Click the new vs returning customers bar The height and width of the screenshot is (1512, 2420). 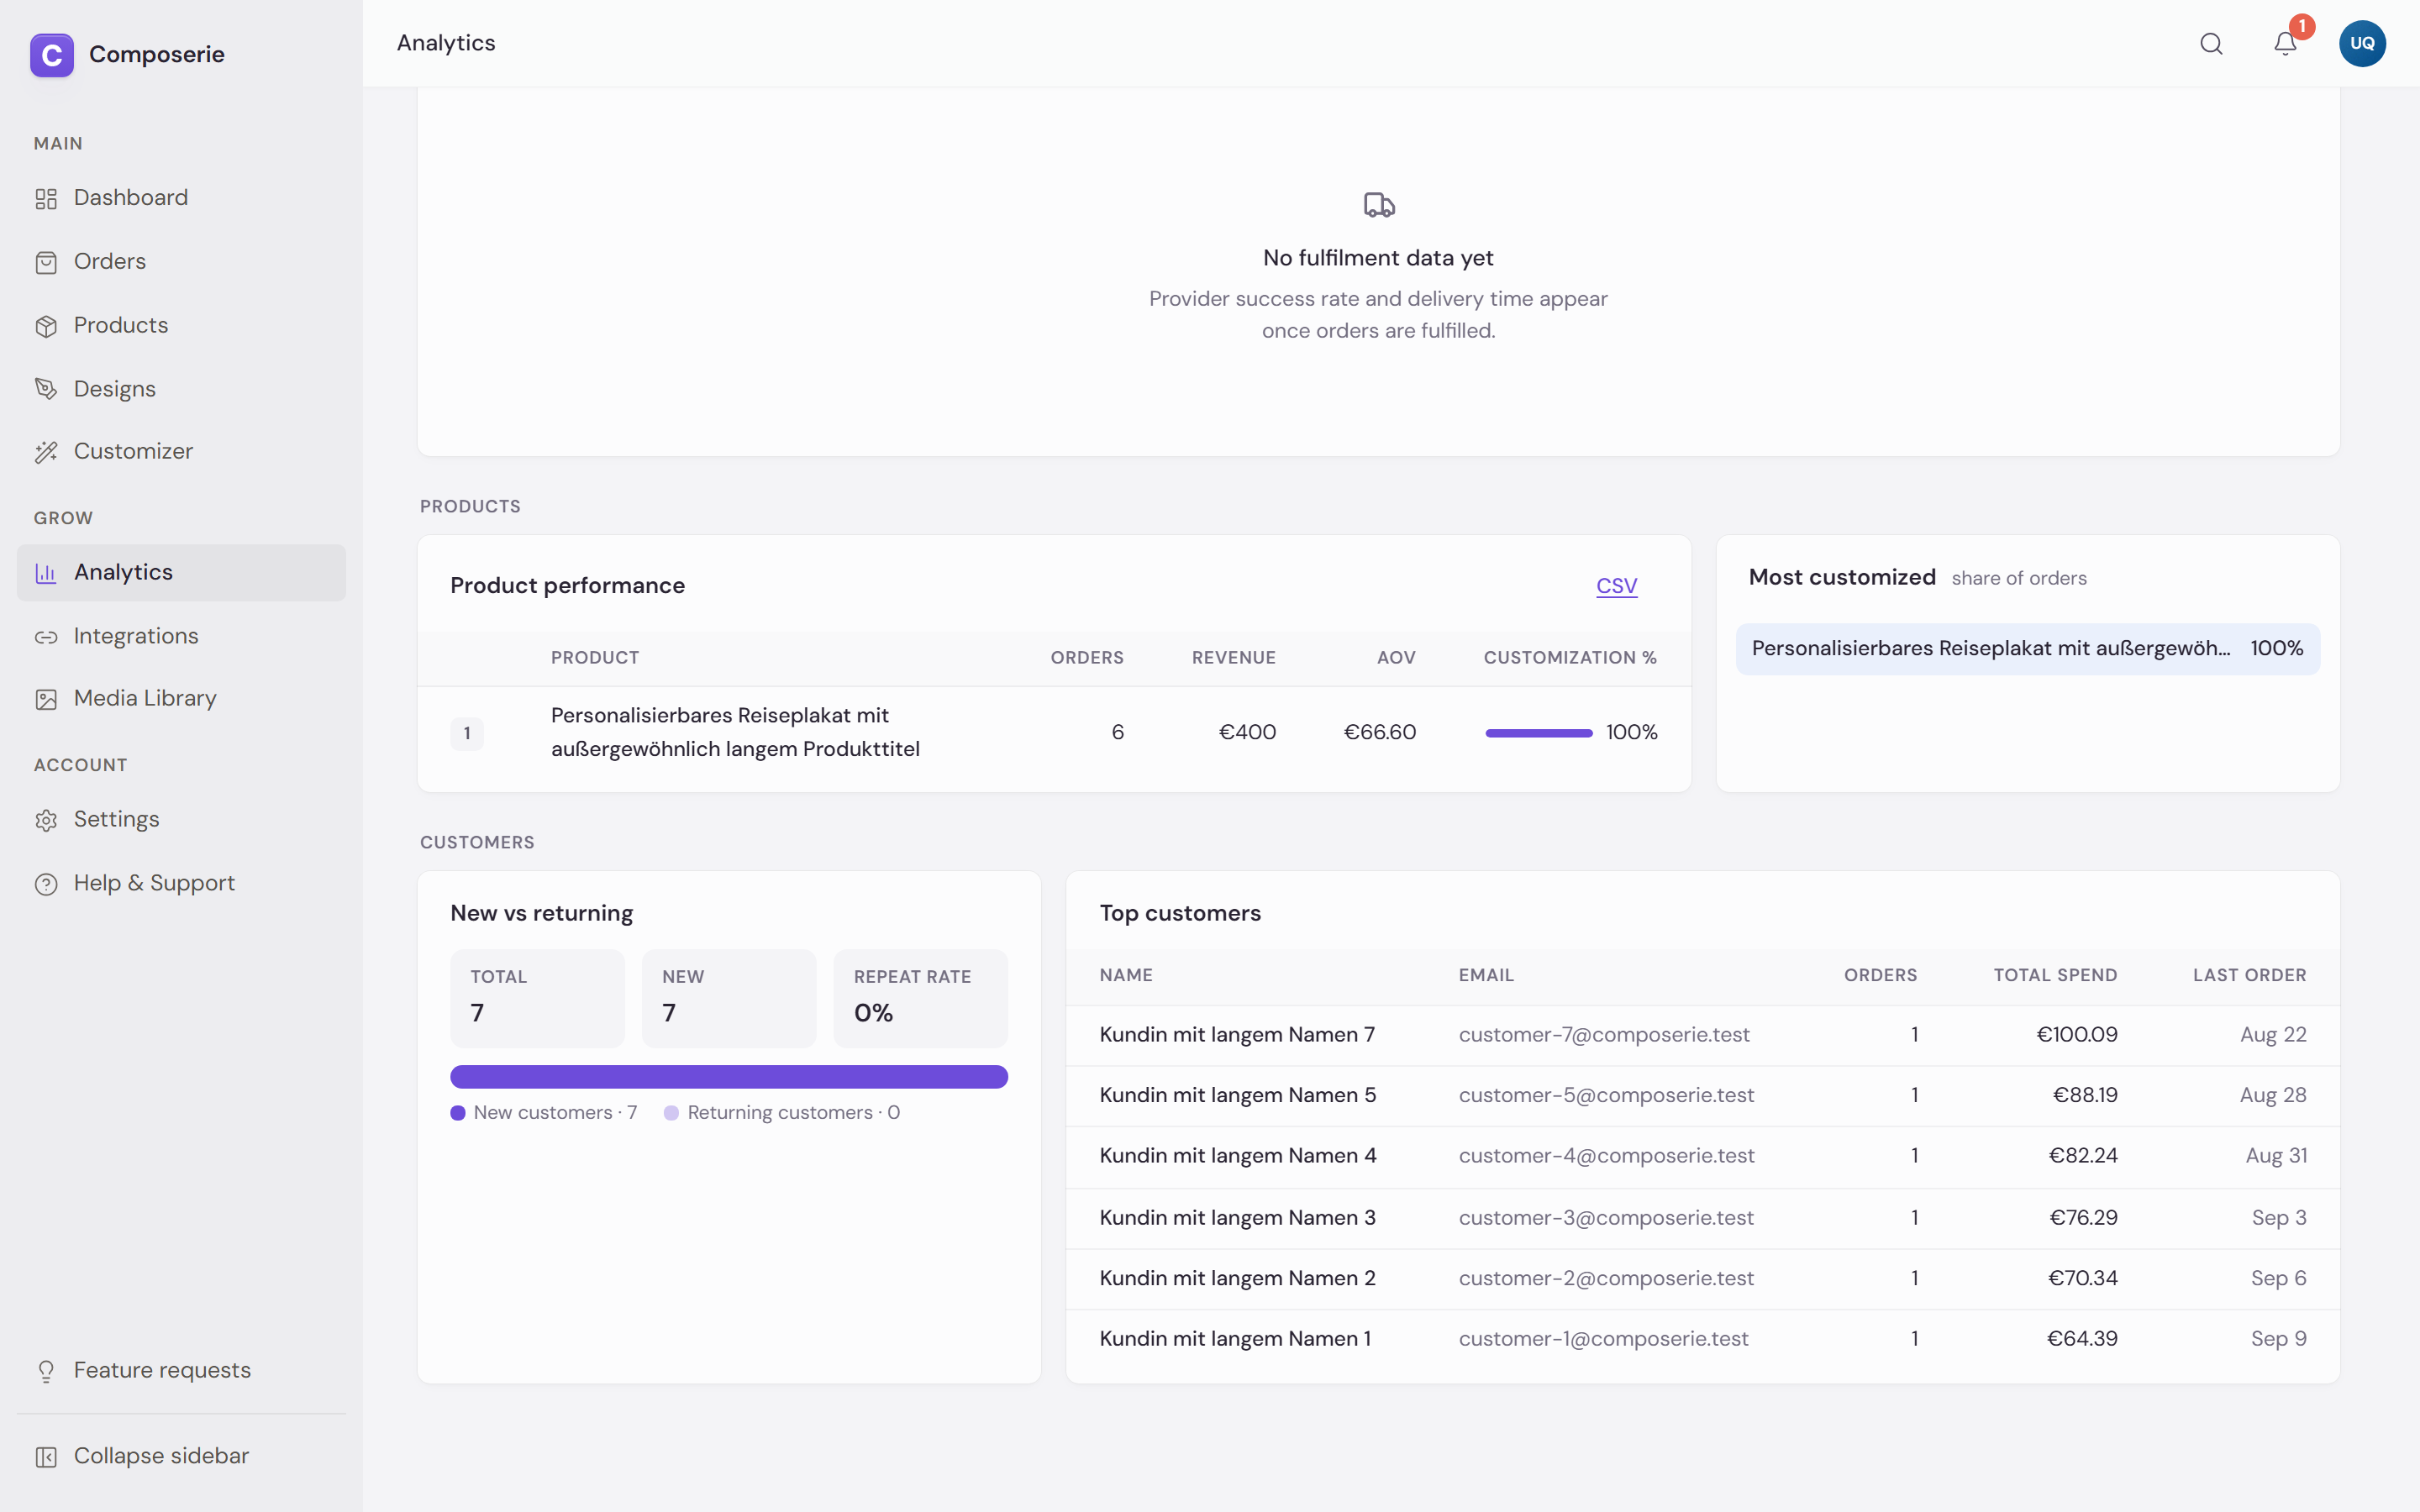pyautogui.click(x=729, y=1077)
